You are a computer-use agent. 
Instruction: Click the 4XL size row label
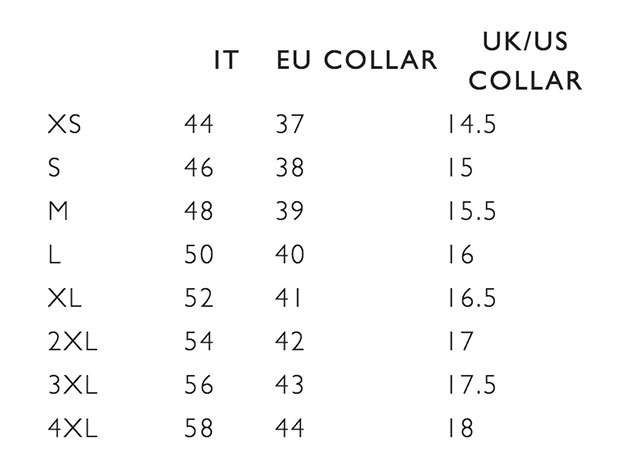pos(74,428)
